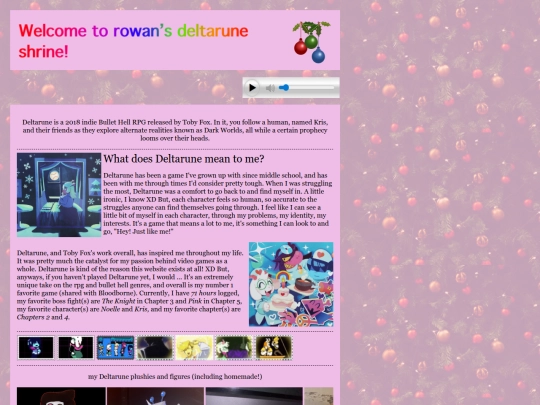The width and height of the screenshot is (540, 405).
Task: Play the audio in the music player
Action: [x=252, y=88]
